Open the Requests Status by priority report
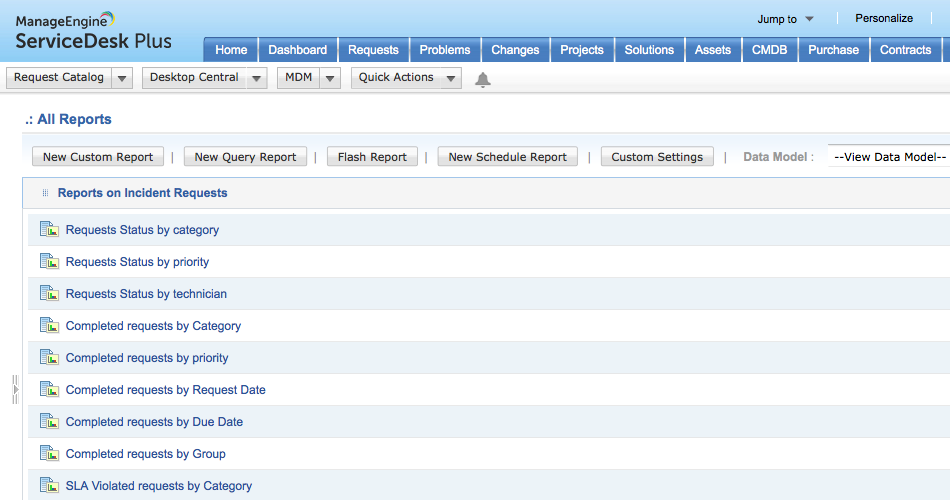The width and height of the screenshot is (950, 500). pos(138,262)
